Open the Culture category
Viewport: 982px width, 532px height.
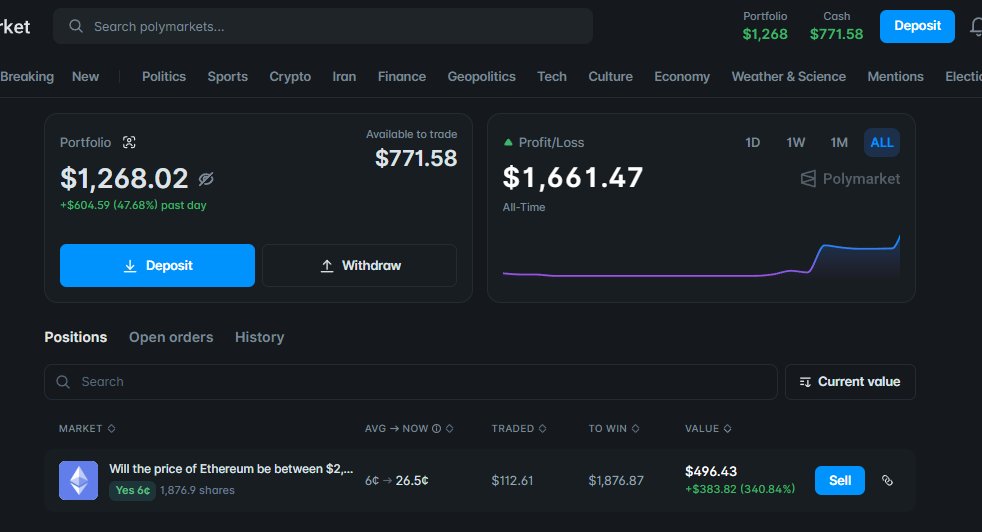(611, 76)
